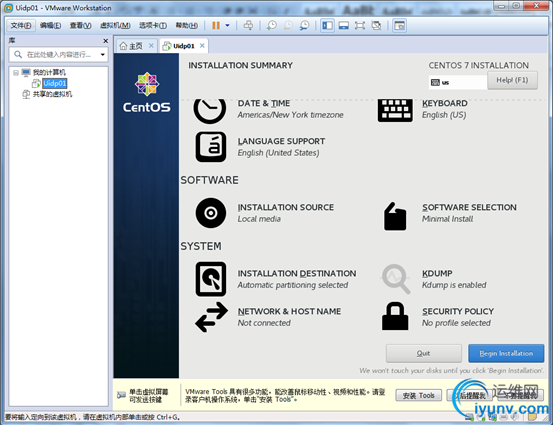Send Ctrl+Alt+Del to virtual machine icon
The height and width of the screenshot is (425, 555).
(248, 25)
